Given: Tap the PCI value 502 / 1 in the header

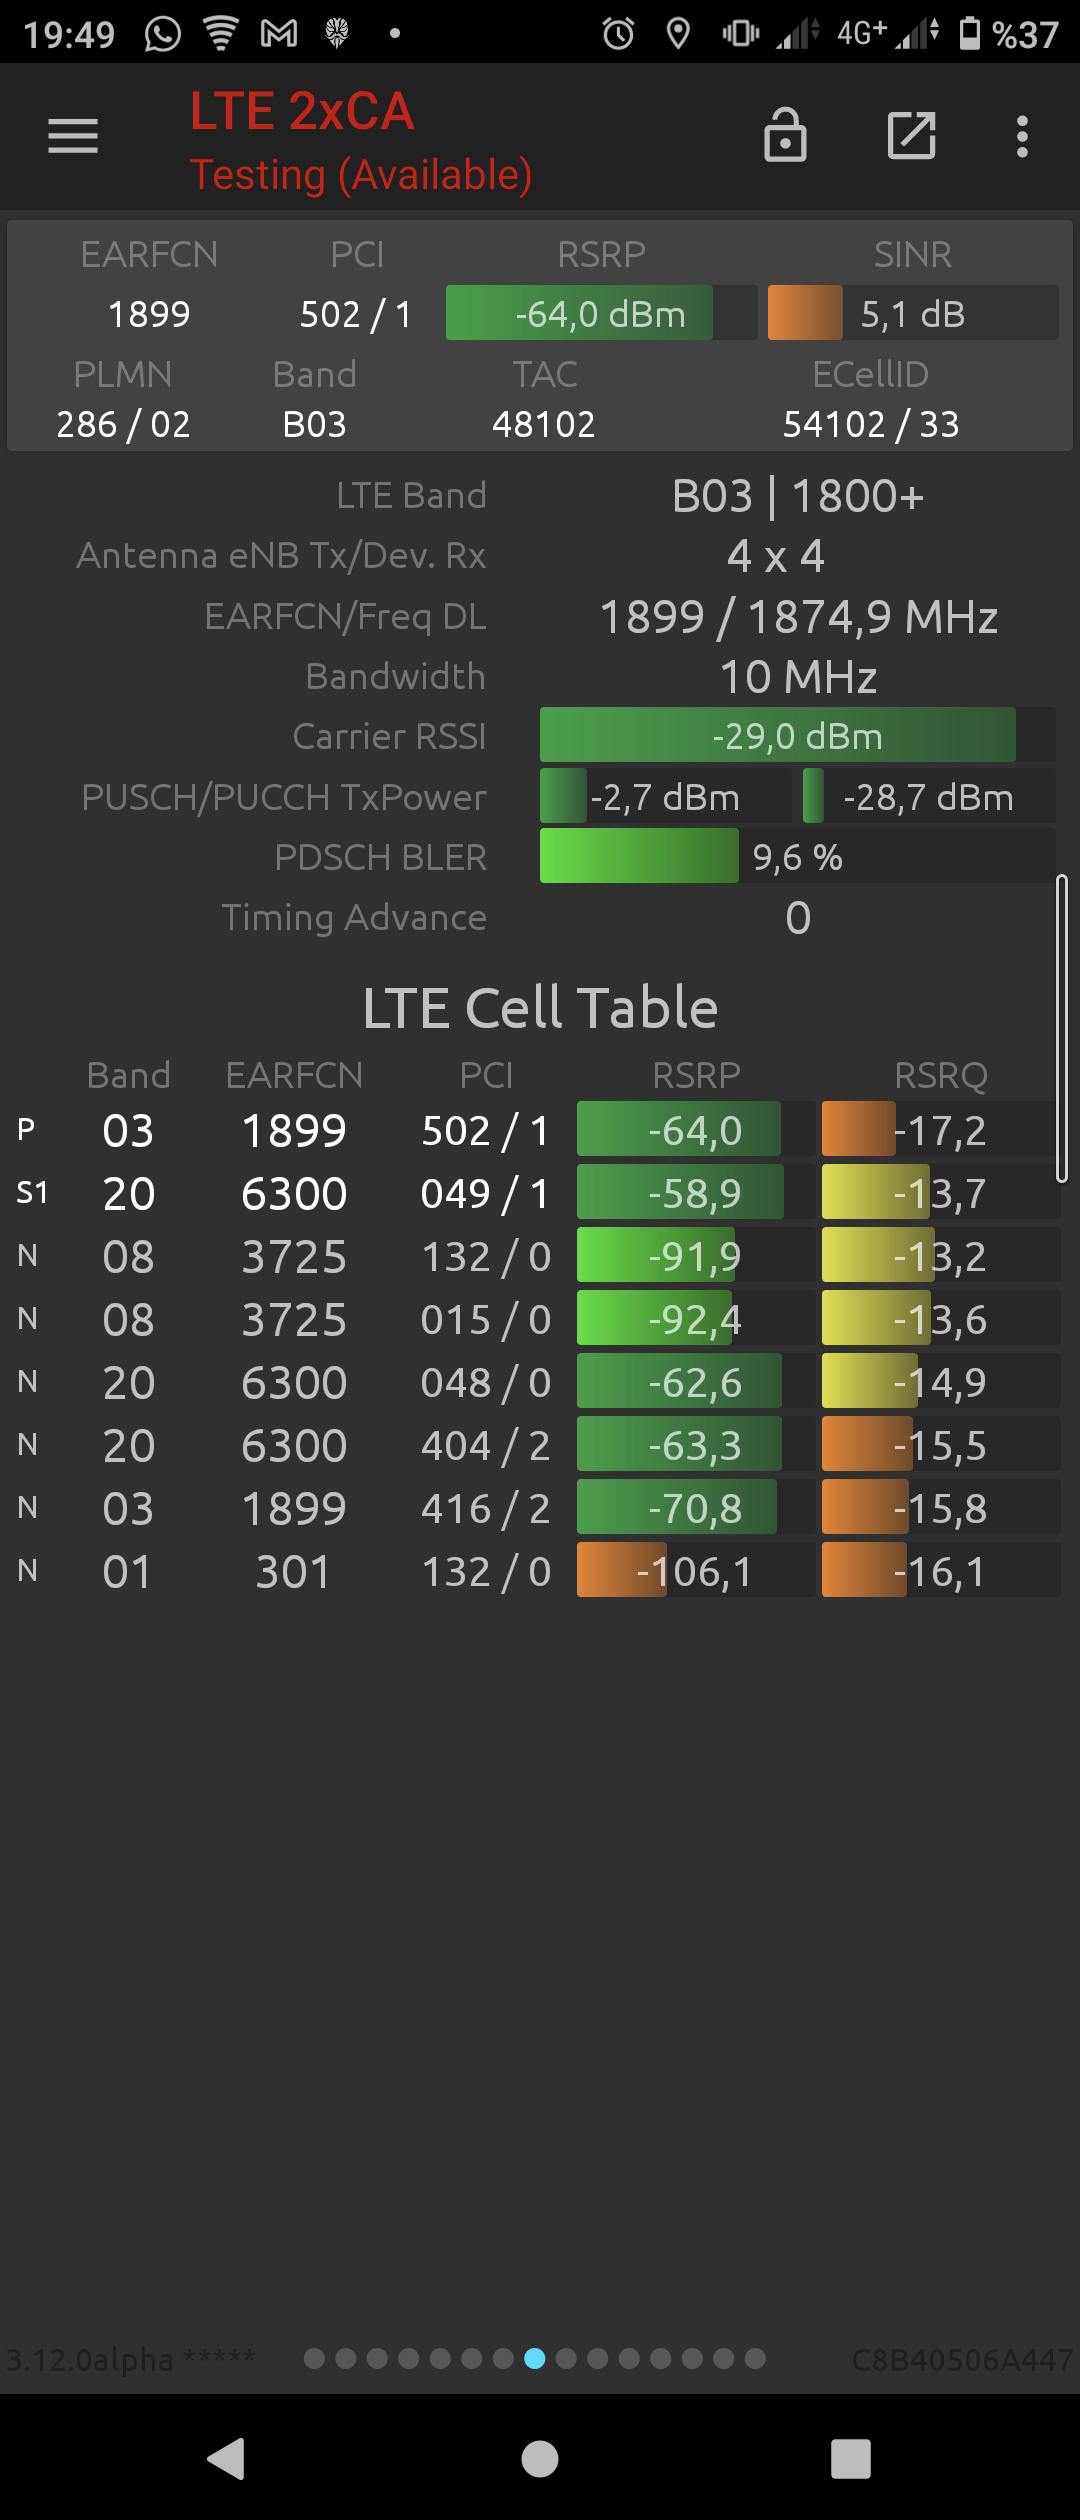Looking at the screenshot, I should click(356, 314).
